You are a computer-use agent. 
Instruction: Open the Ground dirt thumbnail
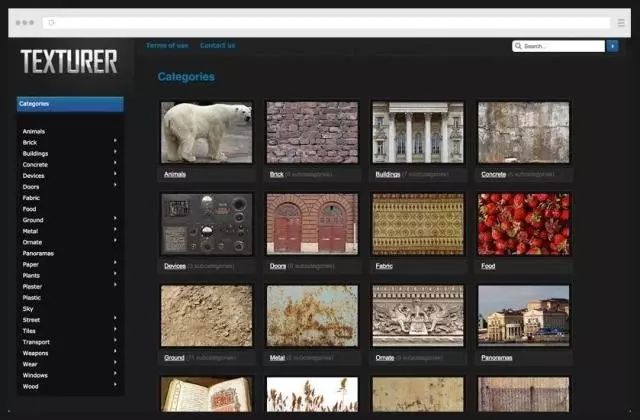click(207, 316)
